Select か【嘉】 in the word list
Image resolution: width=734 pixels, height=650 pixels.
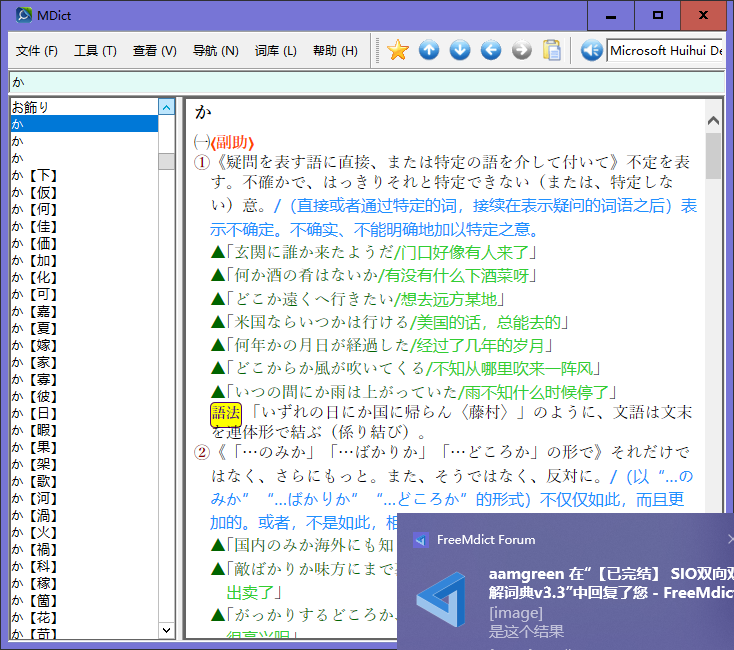(x=84, y=311)
